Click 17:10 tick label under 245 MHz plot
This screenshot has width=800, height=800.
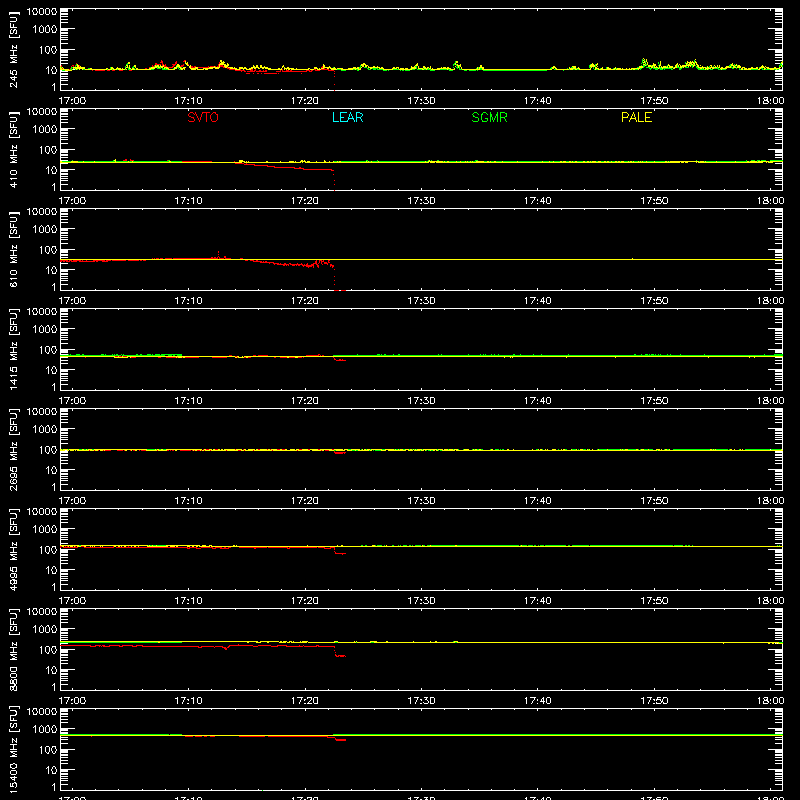(188, 101)
